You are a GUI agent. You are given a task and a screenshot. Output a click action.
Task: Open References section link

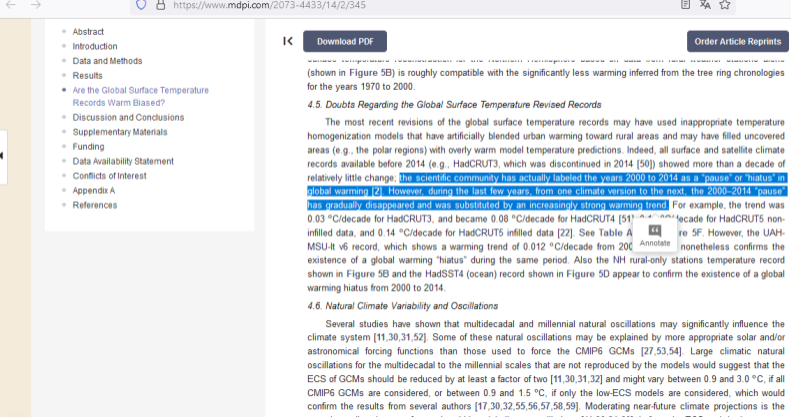tap(95, 205)
